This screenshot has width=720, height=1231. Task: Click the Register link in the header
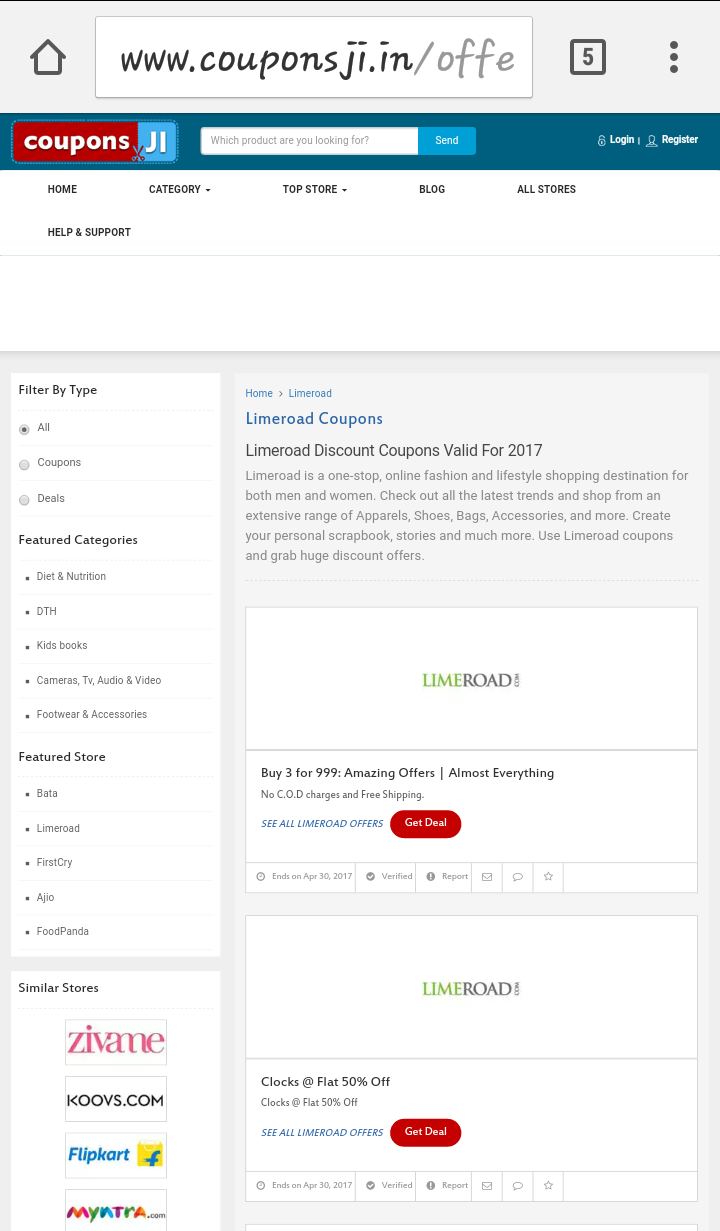(x=679, y=140)
